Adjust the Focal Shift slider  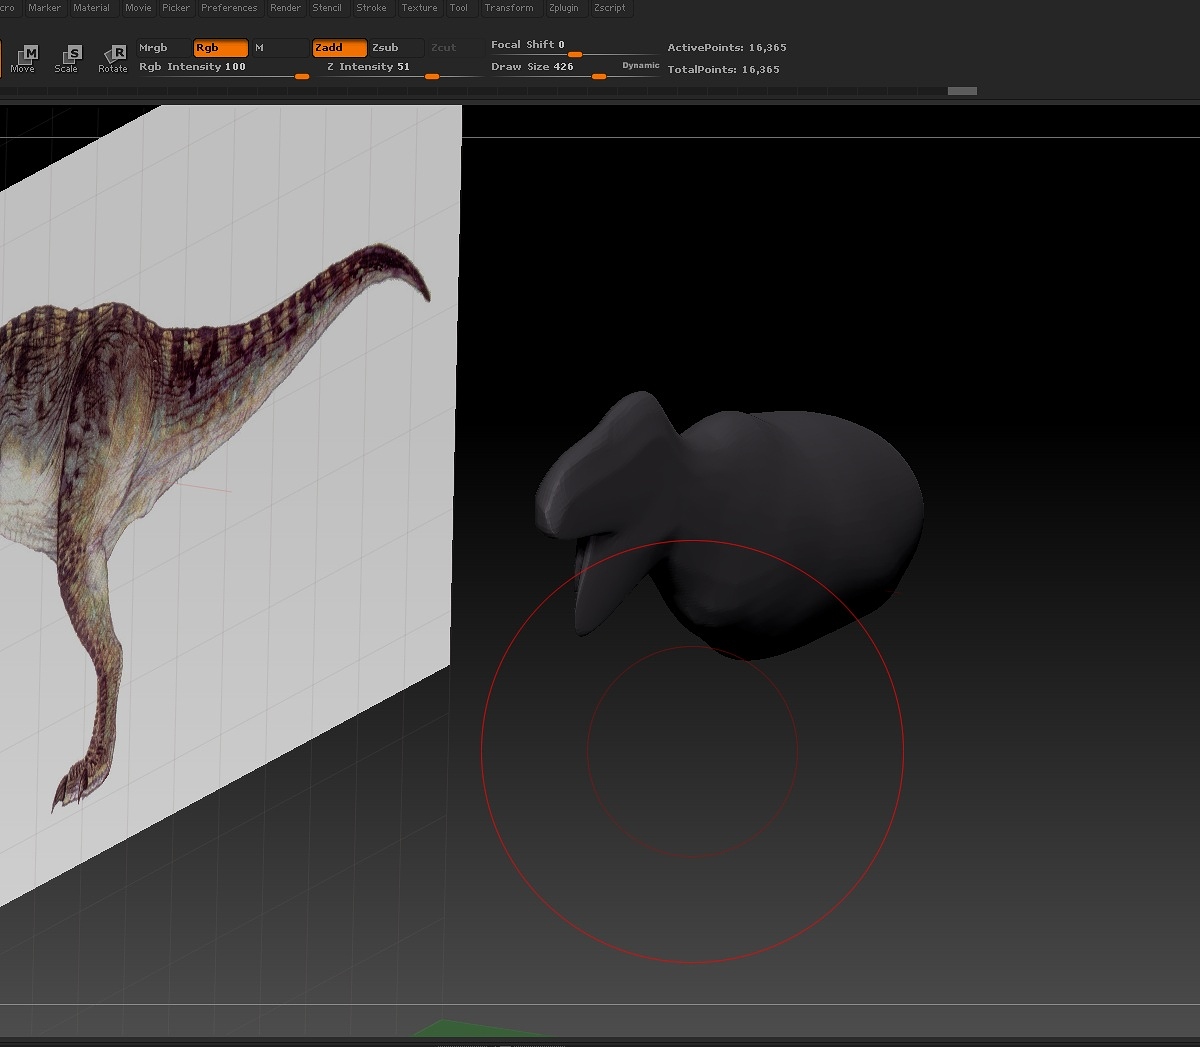pos(573,46)
